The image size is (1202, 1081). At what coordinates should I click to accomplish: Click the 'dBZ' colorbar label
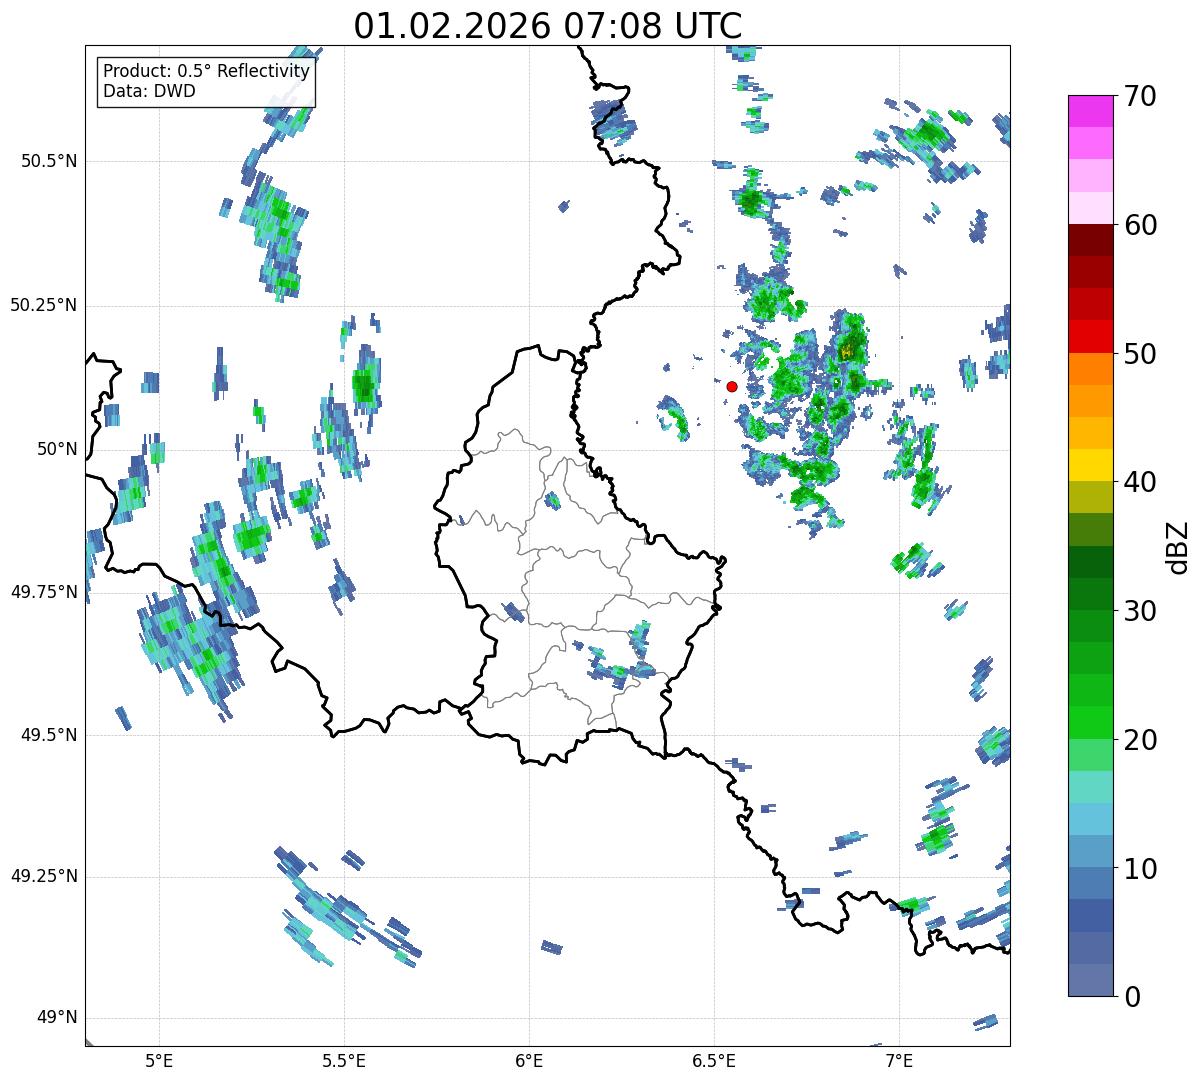click(1178, 547)
